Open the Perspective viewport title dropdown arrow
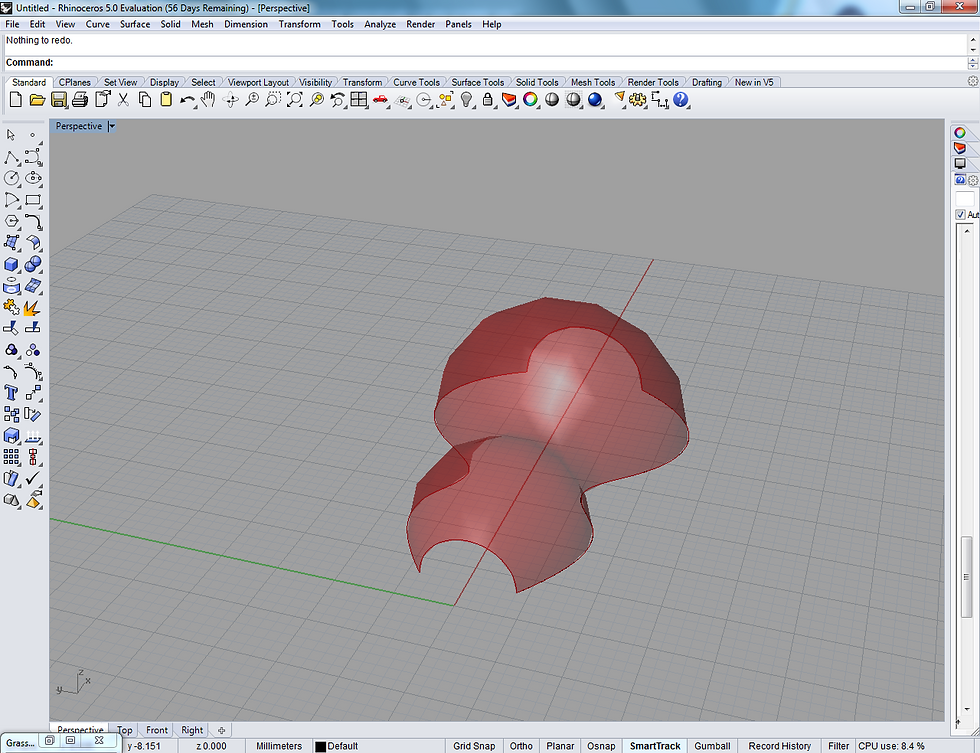The image size is (980, 753). click(x=112, y=126)
